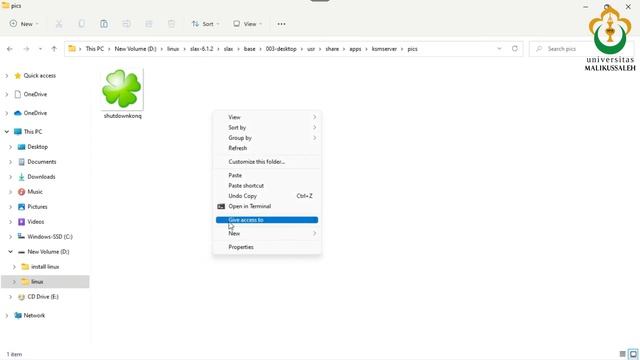
Task: Click the Delete trash icon
Action: pyautogui.click(x=171, y=24)
